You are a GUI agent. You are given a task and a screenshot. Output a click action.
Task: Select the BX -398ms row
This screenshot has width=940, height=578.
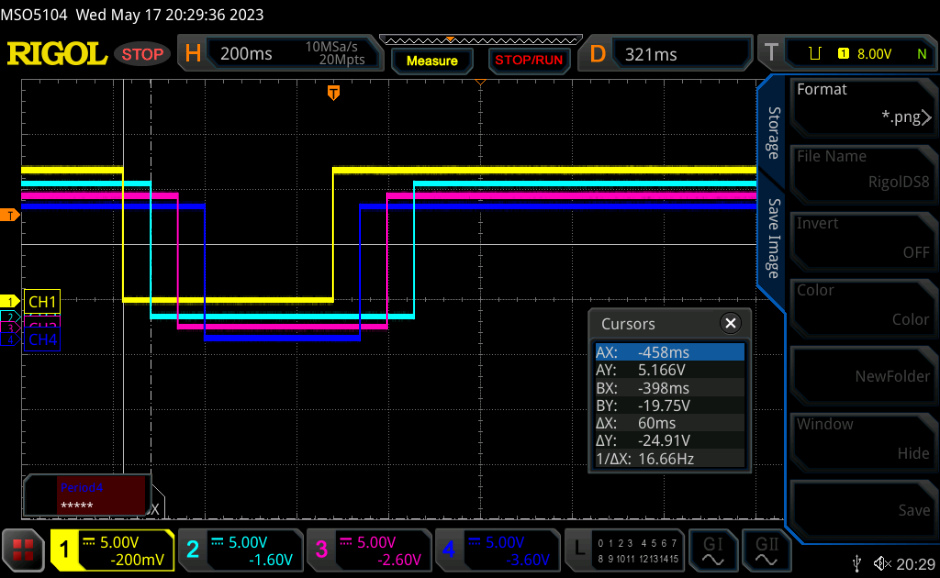coord(670,387)
